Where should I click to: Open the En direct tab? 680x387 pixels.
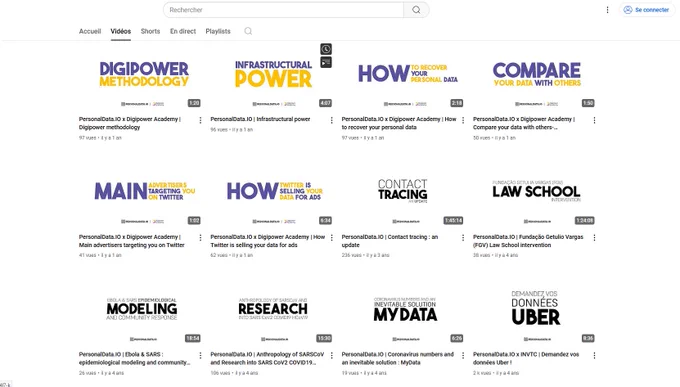click(183, 31)
